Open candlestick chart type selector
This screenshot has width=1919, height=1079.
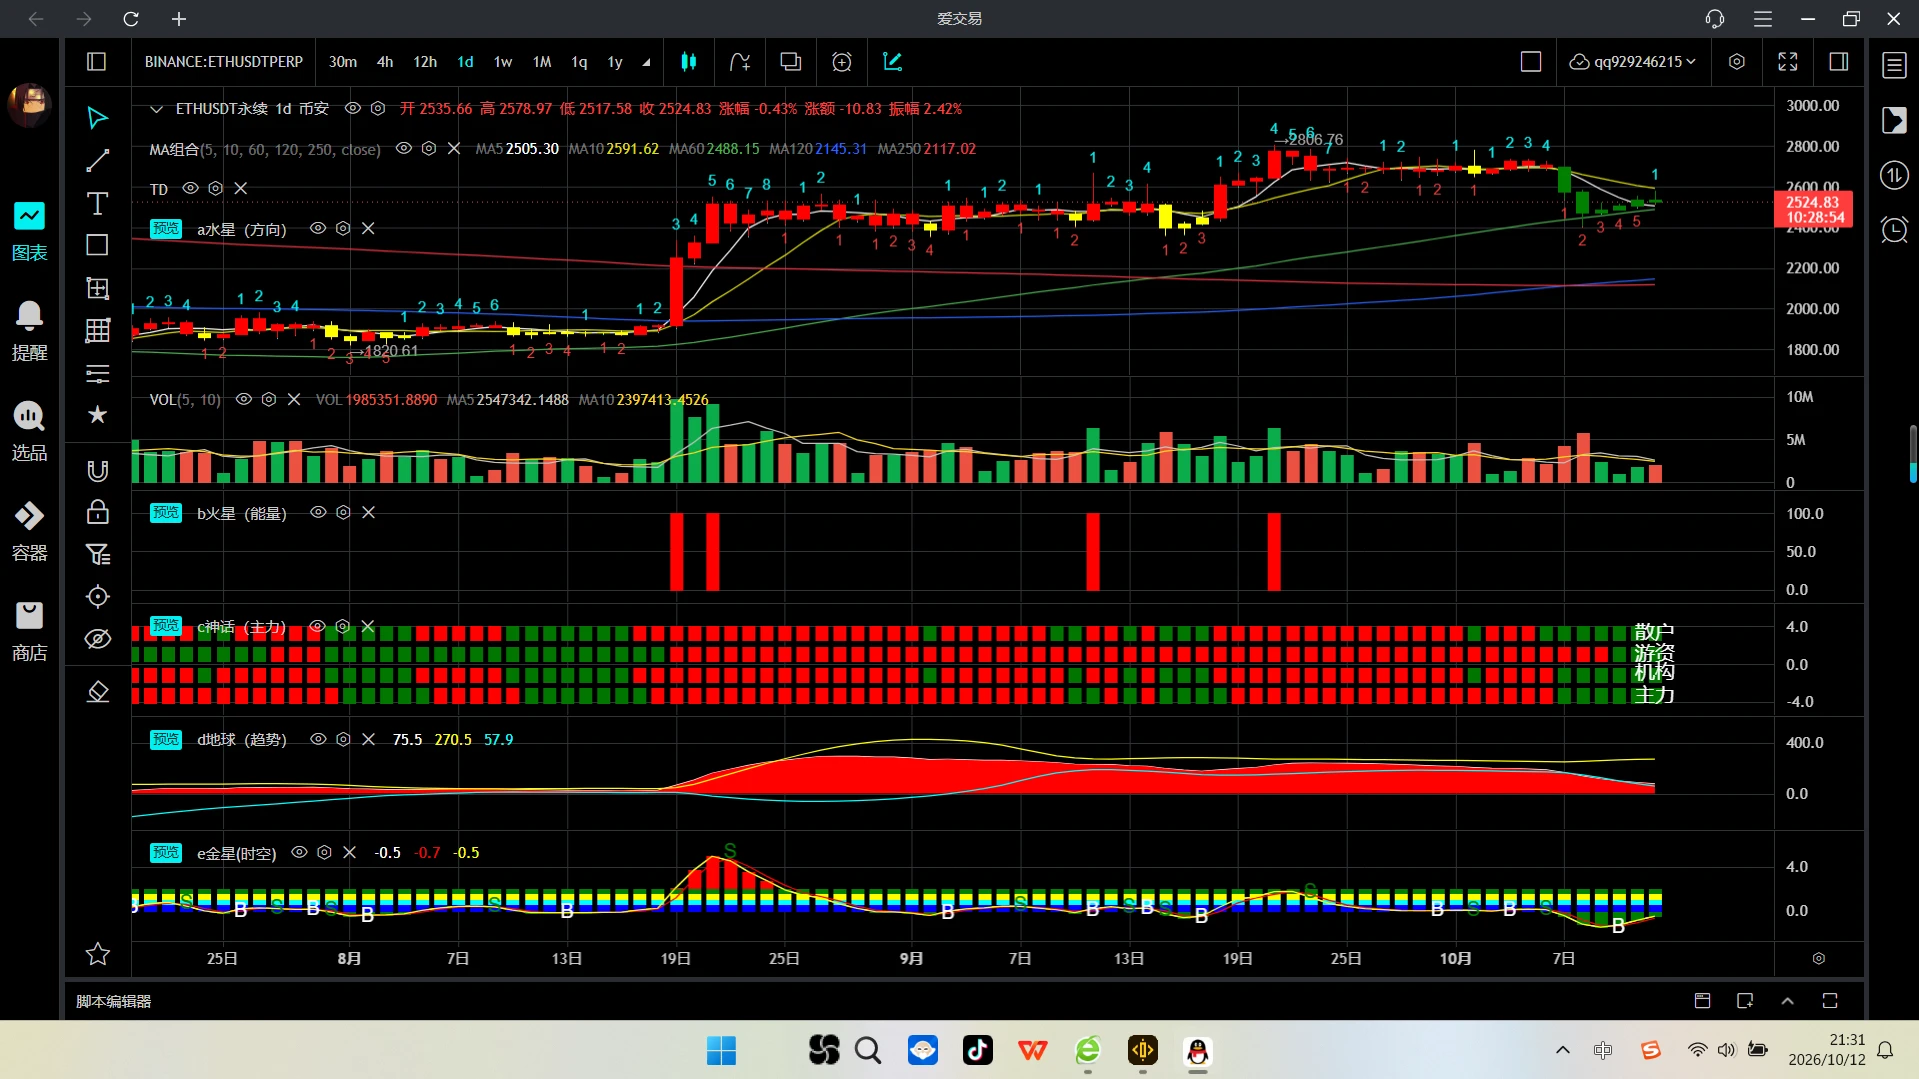pyautogui.click(x=688, y=62)
